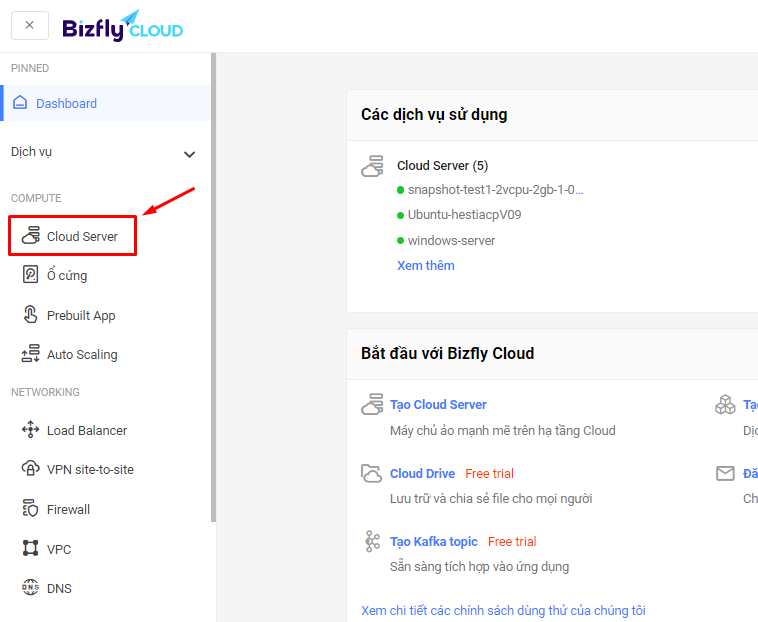Open the Cloud Drive link
This screenshot has height=622, width=758.
(422, 474)
